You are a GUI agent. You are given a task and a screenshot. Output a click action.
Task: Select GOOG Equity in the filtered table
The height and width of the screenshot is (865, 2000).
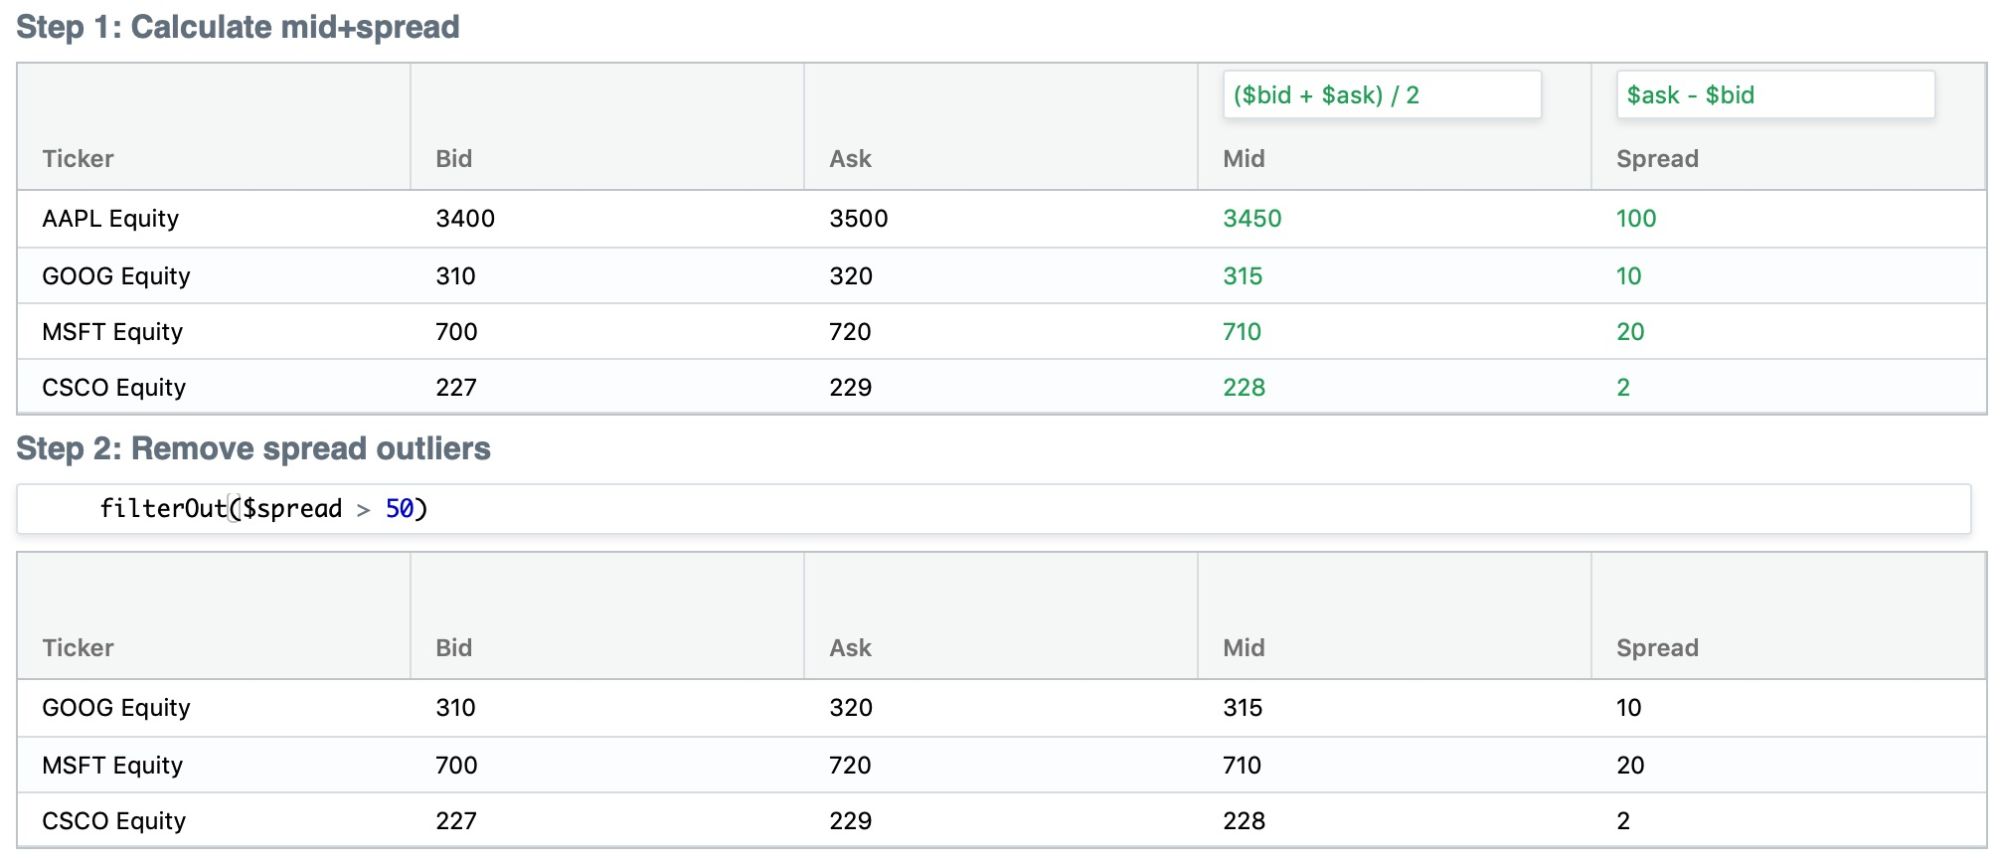(x=116, y=708)
